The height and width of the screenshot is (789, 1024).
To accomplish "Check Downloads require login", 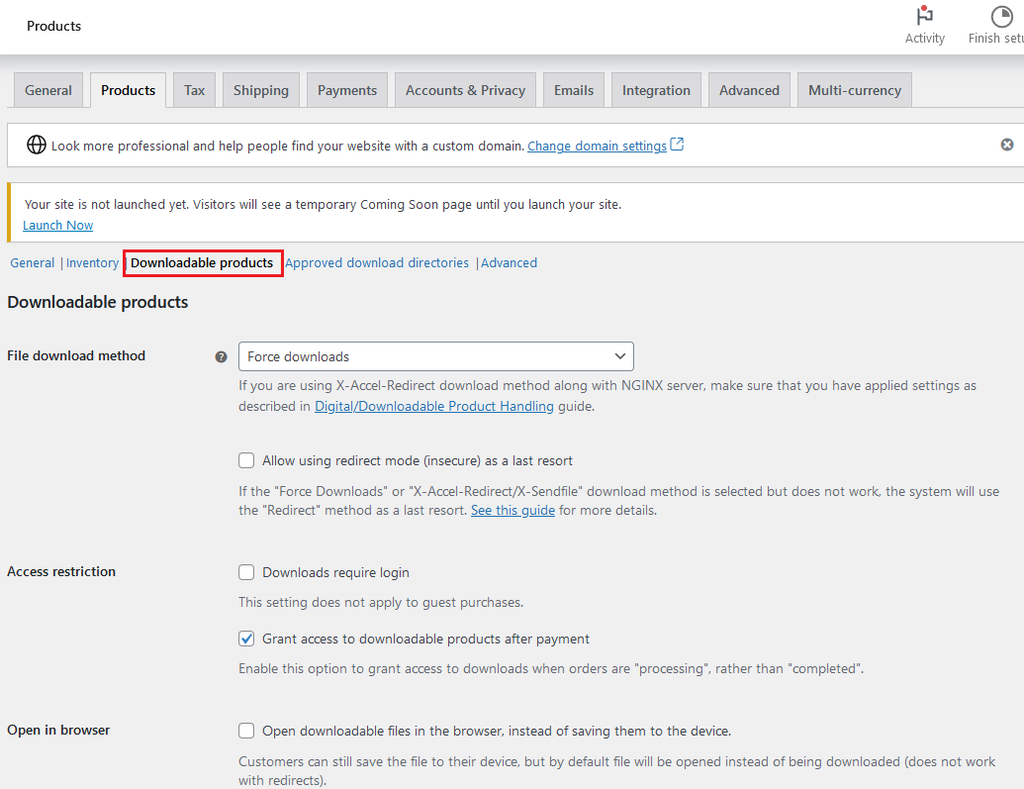I will coord(246,573).
